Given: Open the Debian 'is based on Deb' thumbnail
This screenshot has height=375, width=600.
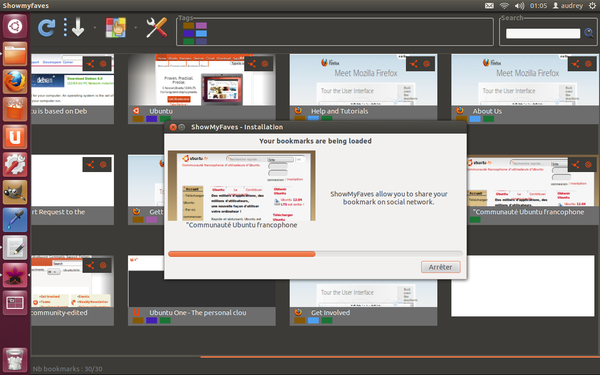Looking at the screenshot, I should coord(72,80).
